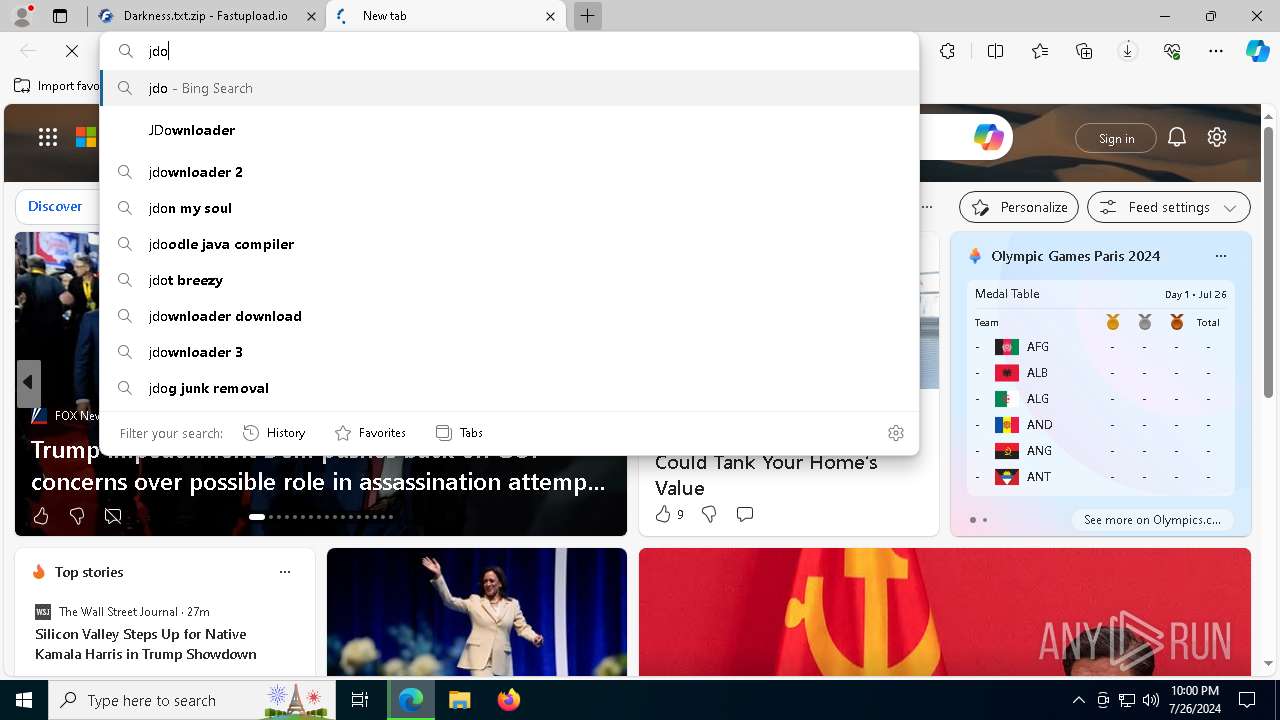This screenshot has width=1280, height=720.
Task: Open Olympic Games card options ellipsis
Action: [1221, 256]
